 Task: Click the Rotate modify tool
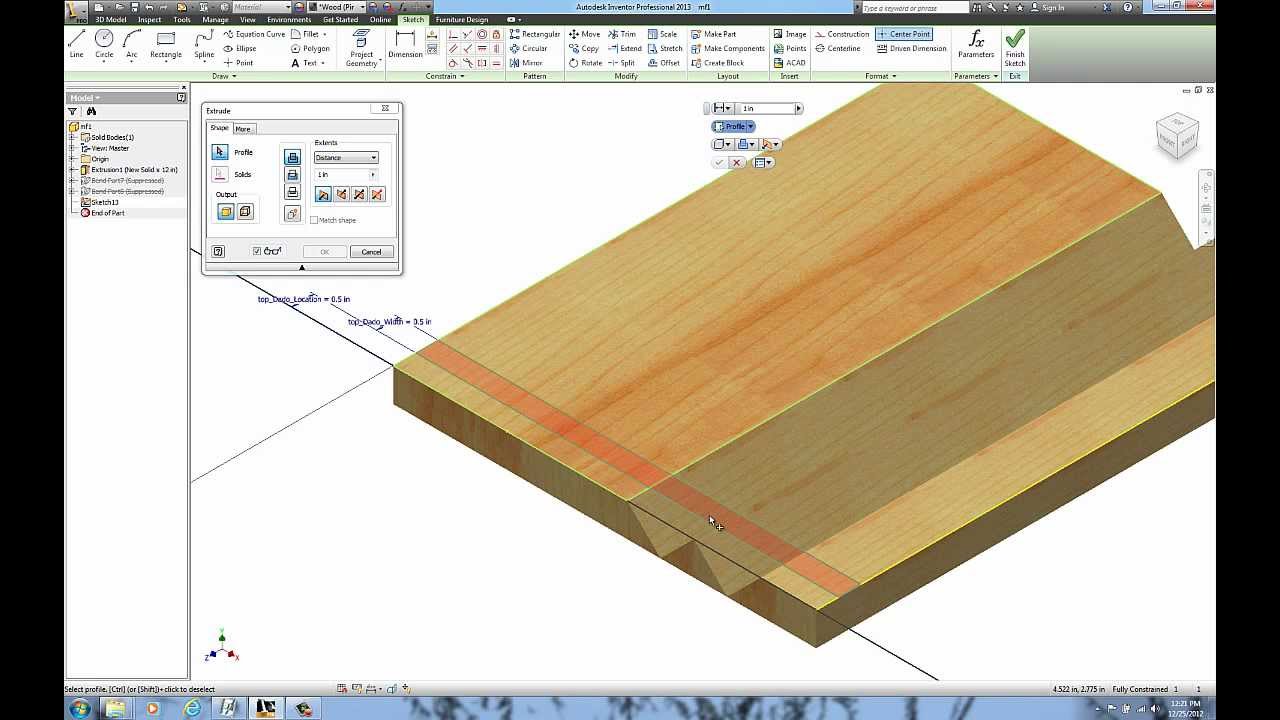click(585, 62)
